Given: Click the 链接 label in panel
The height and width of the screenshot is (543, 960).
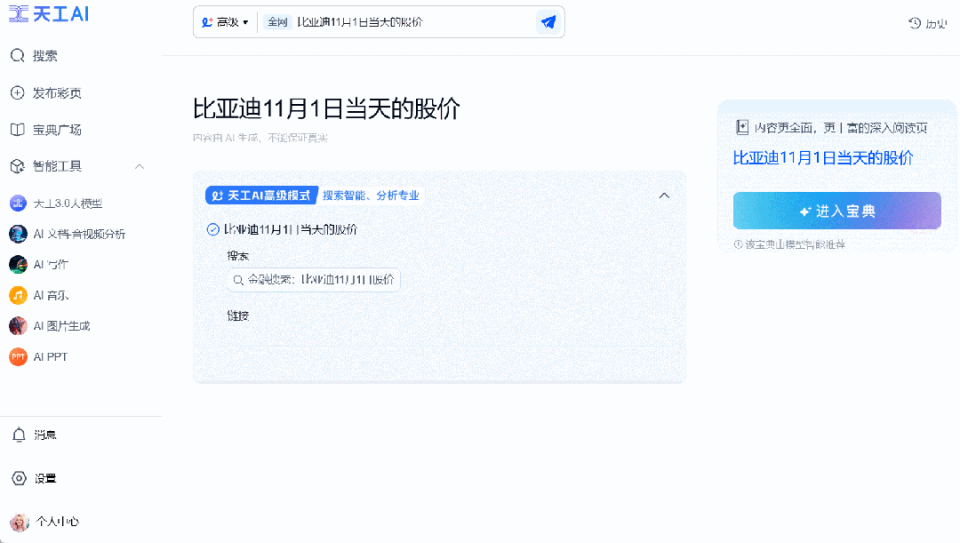Looking at the screenshot, I should tap(238, 316).
